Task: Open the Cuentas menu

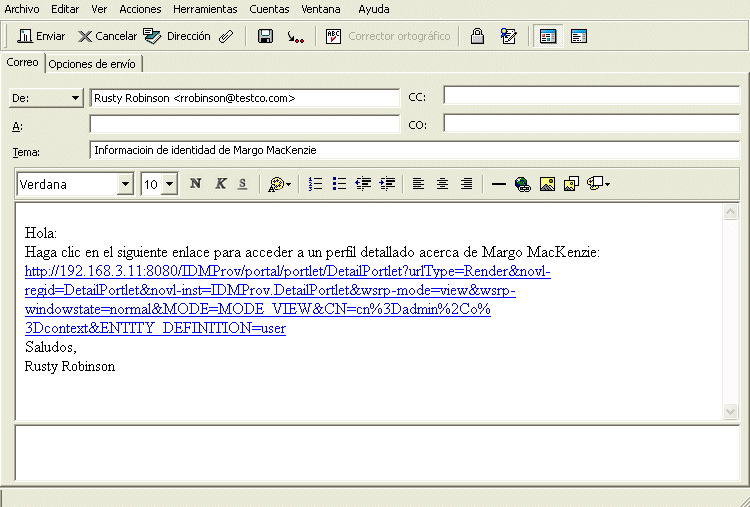Action: click(269, 9)
